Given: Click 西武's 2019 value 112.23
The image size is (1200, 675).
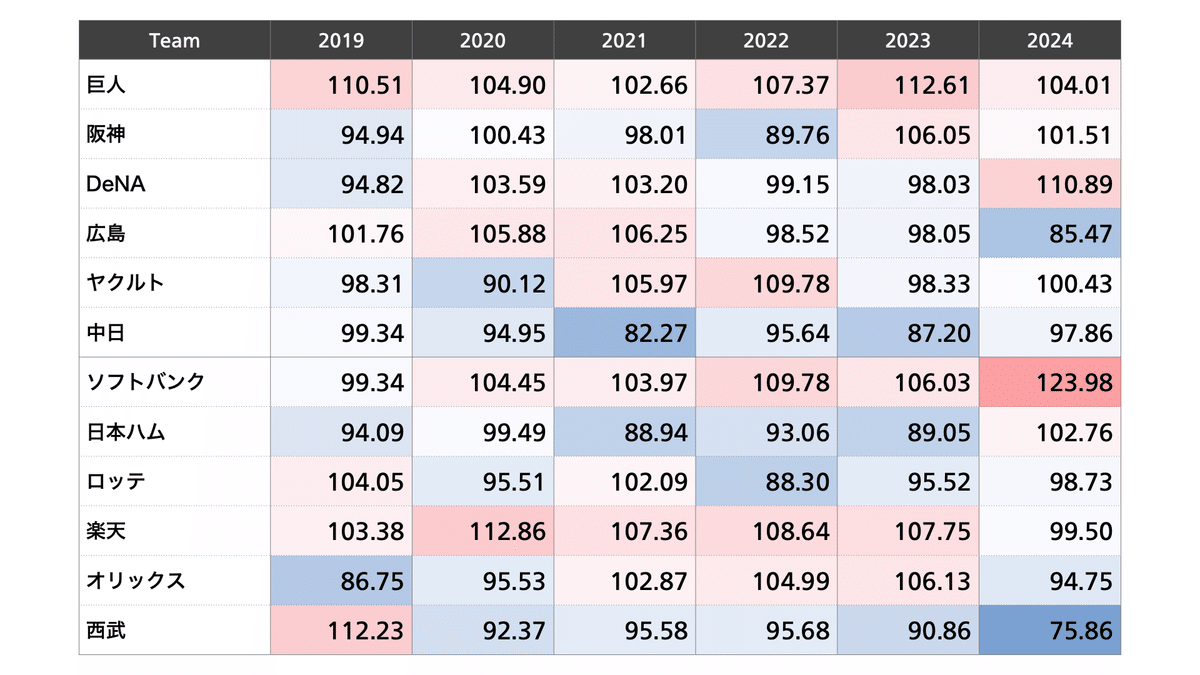Looking at the screenshot, I should [341, 630].
